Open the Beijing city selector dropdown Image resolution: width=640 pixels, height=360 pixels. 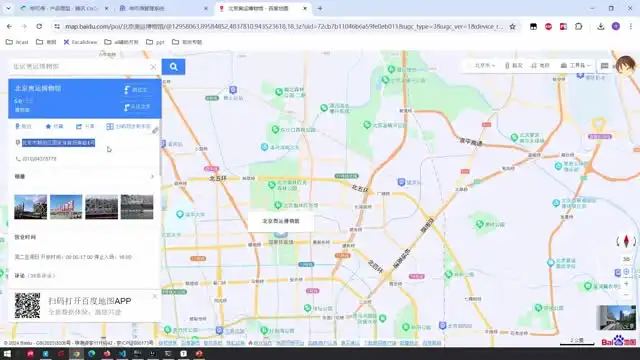click(484, 65)
